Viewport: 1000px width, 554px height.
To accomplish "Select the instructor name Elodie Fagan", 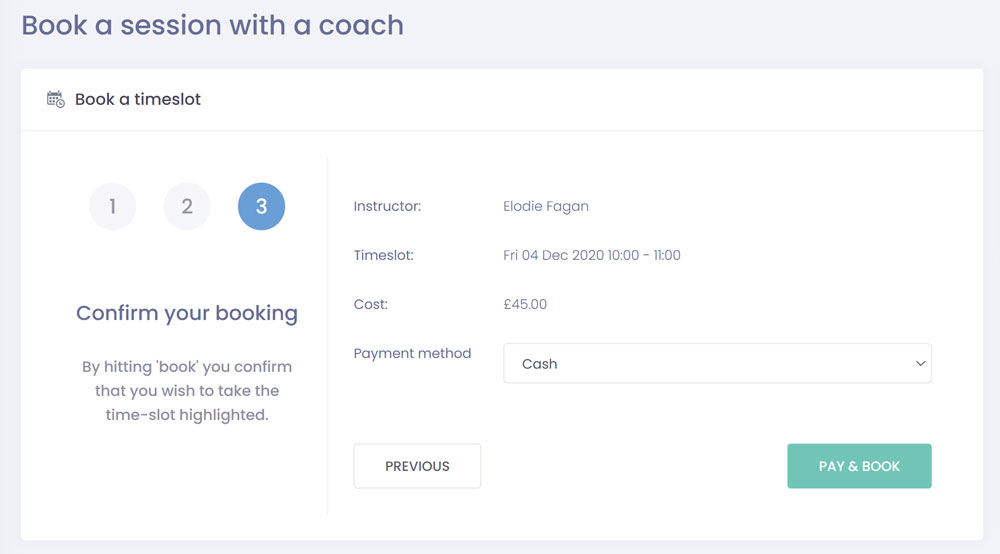I will click(545, 207).
